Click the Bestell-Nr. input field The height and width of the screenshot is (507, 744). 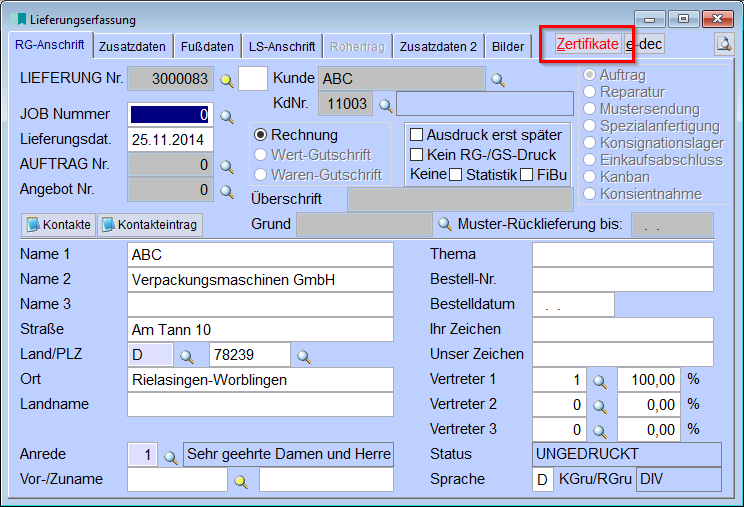click(x=623, y=279)
